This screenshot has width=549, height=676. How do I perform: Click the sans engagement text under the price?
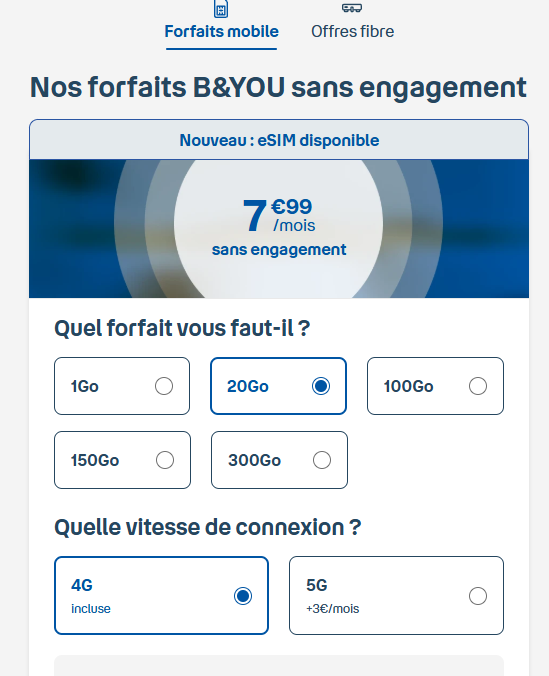coord(279,250)
